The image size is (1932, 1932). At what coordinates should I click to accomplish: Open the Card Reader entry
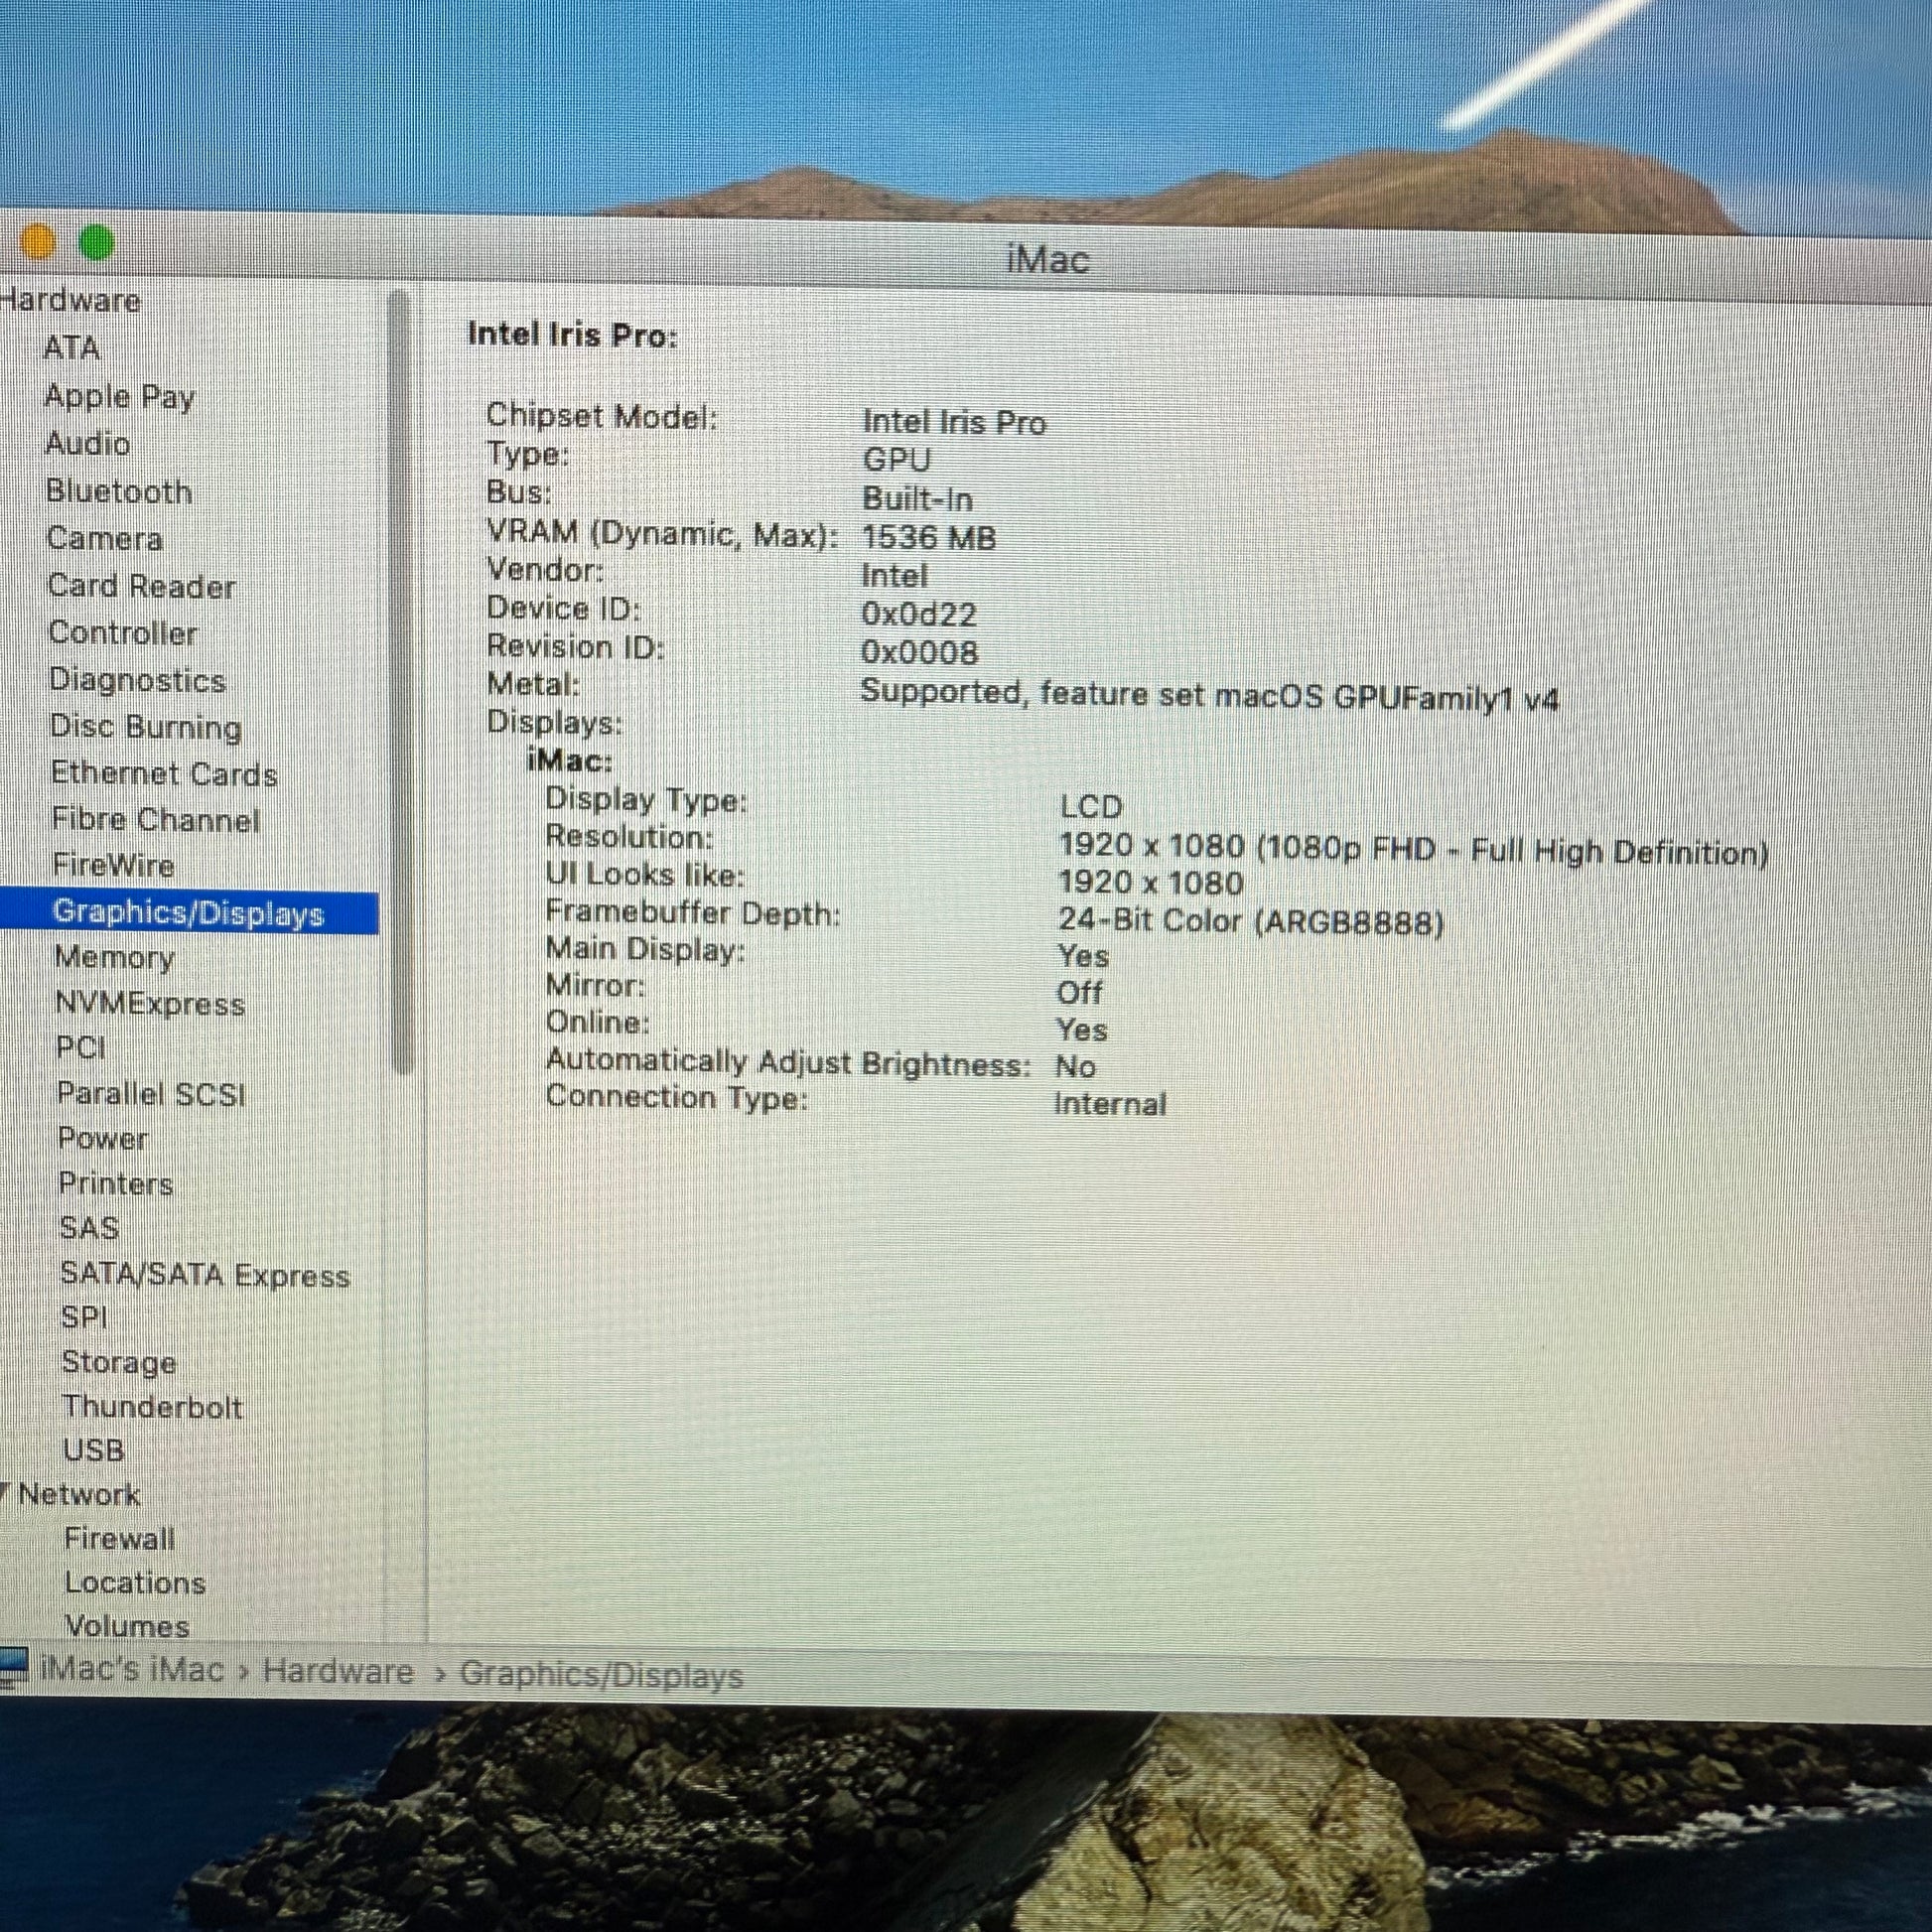(141, 586)
